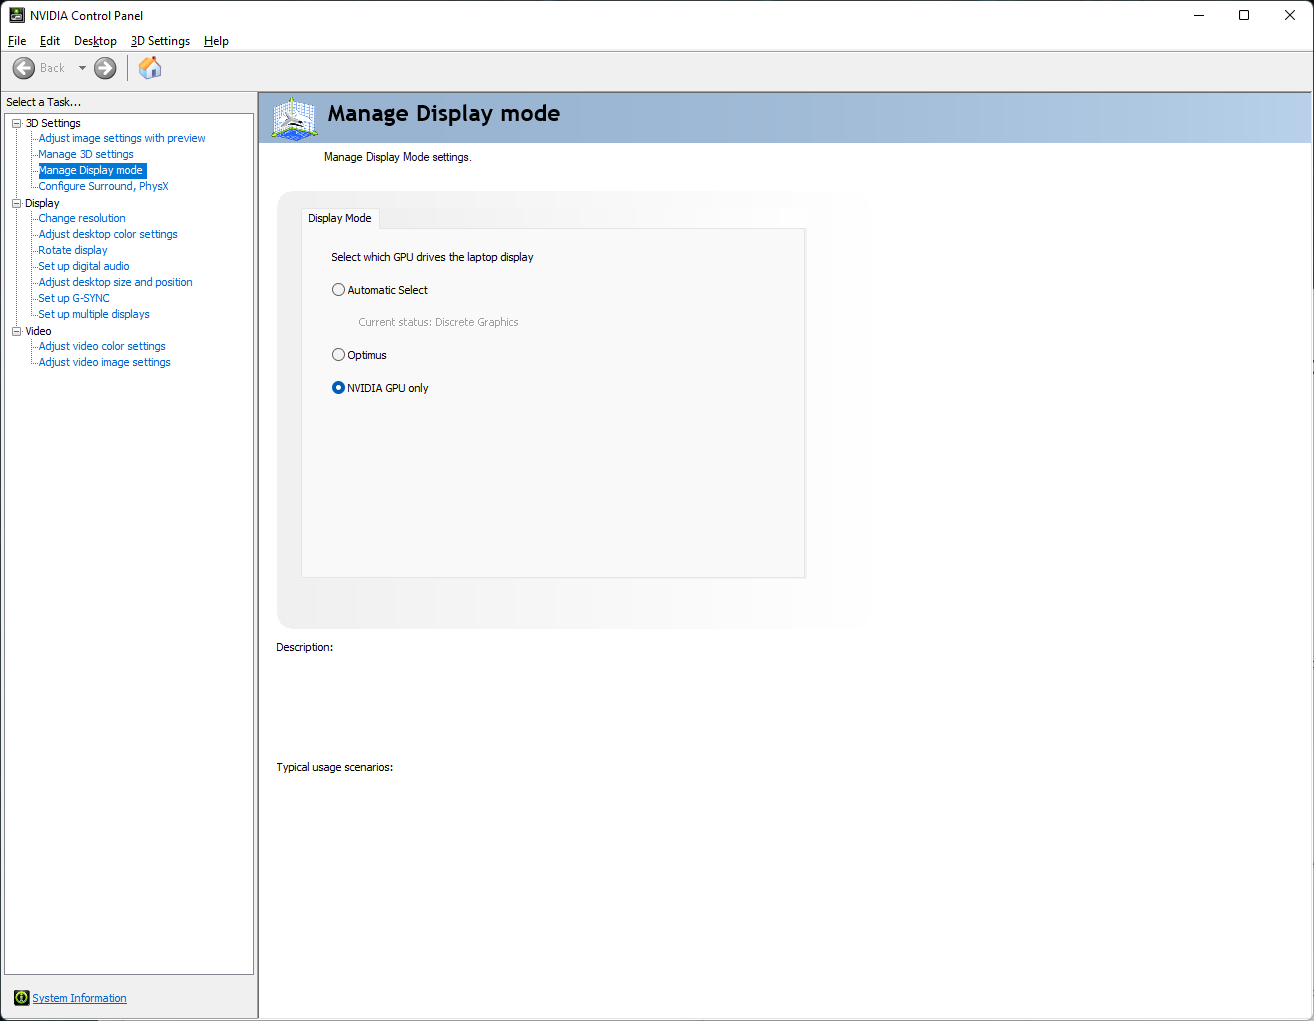Viewport: 1314px width, 1021px height.
Task: Click 'Manage Display Mode settings.' text
Action: [x=397, y=157]
